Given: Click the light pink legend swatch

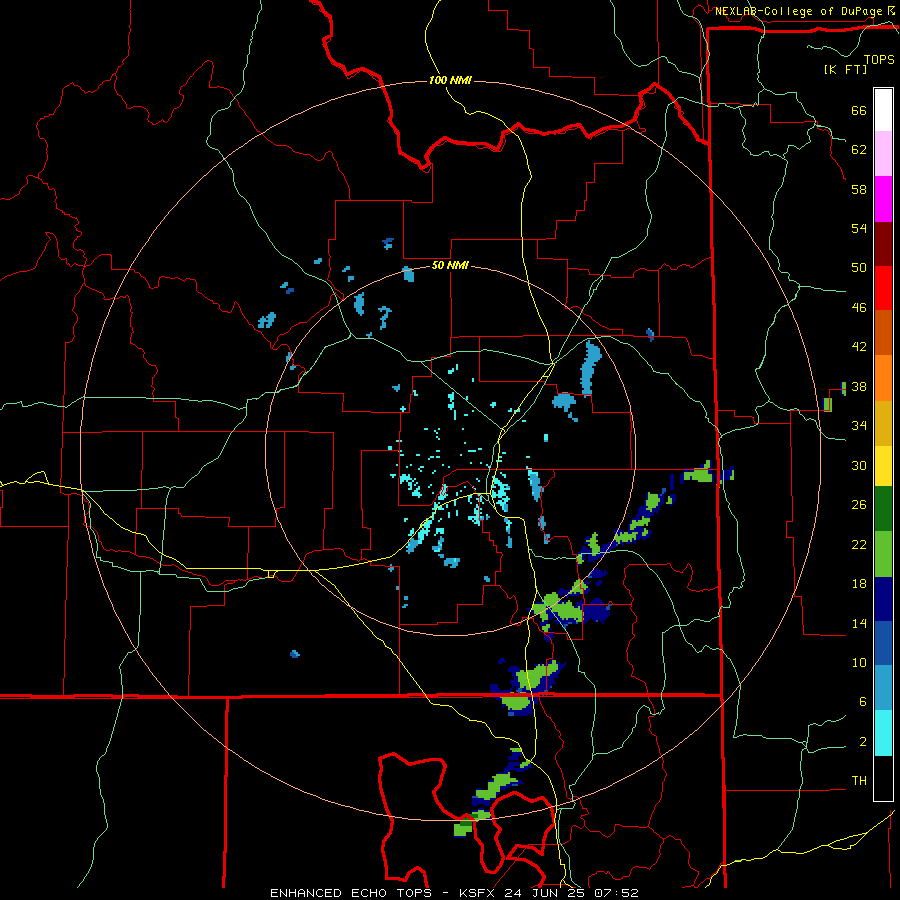Looking at the screenshot, I should tap(883, 154).
